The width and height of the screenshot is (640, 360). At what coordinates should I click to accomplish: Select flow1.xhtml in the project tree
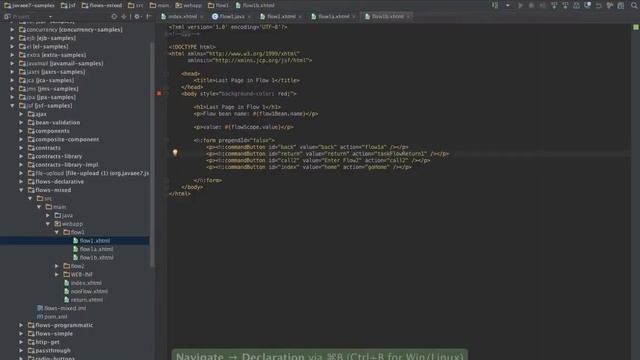pyautogui.click(x=74, y=241)
